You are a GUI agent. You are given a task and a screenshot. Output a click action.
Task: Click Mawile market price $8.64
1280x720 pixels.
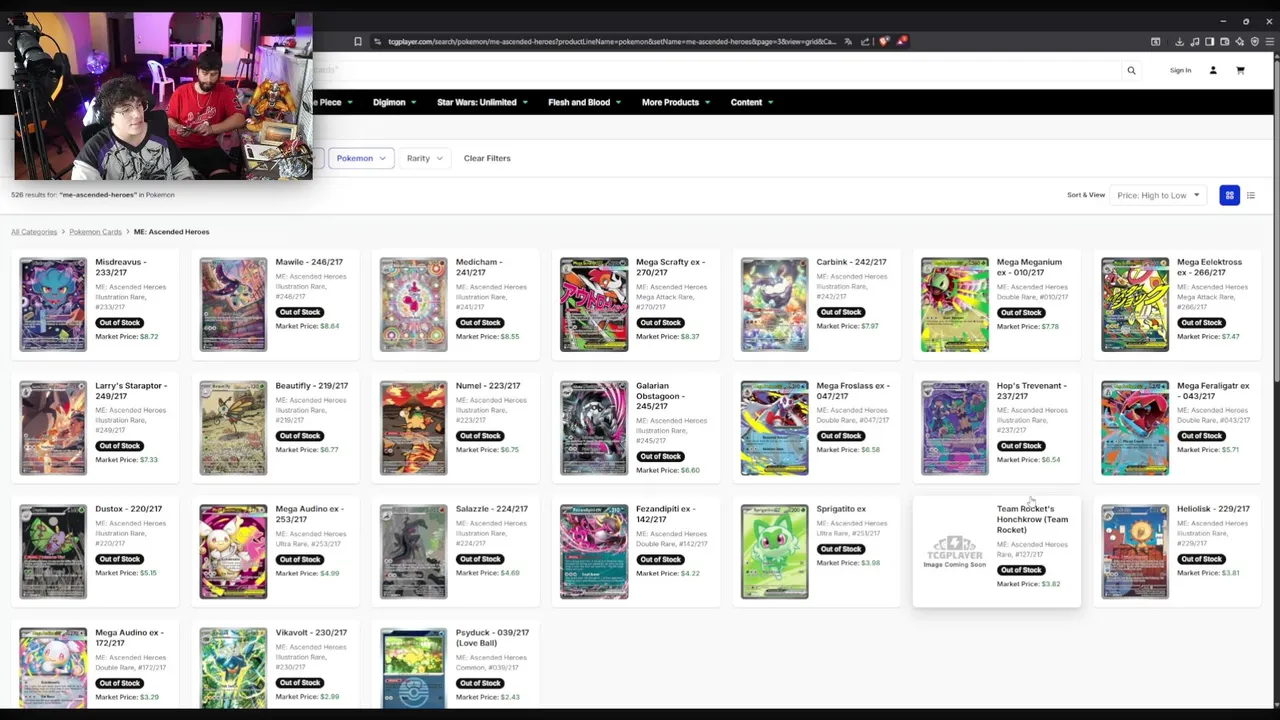(x=307, y=326)
